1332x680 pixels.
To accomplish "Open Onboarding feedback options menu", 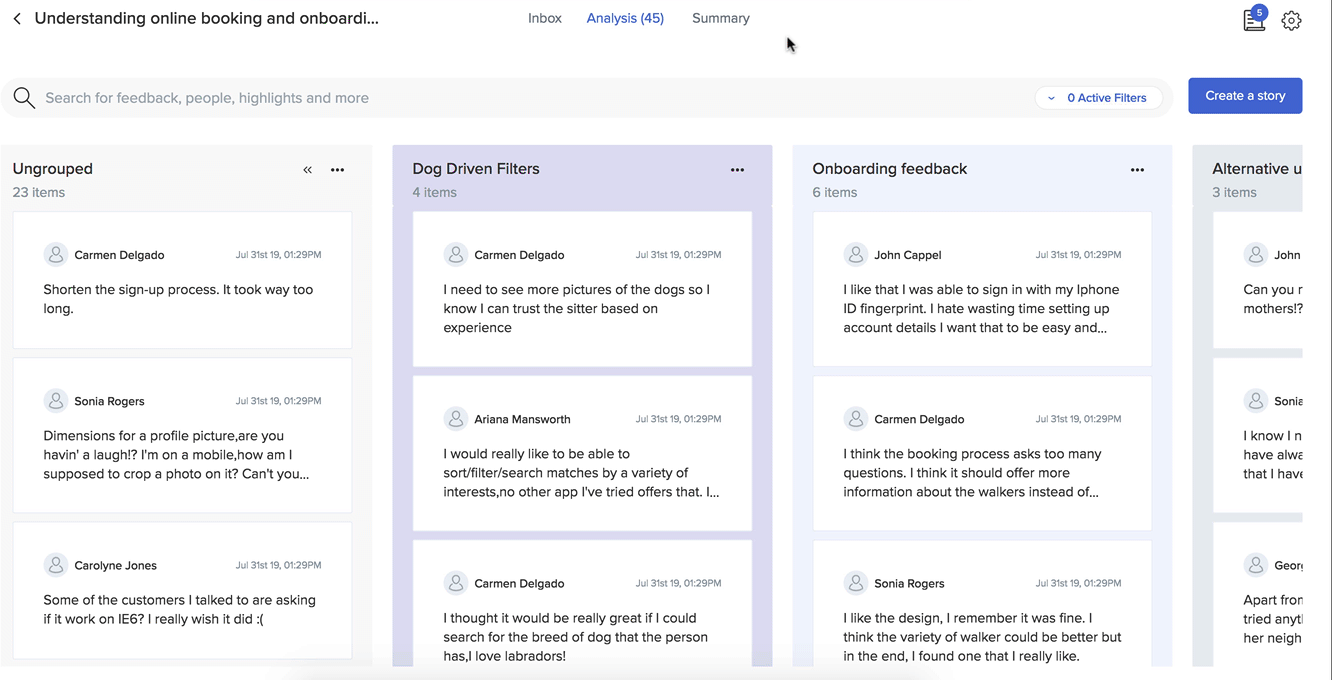I will (x=1137, y=170).
